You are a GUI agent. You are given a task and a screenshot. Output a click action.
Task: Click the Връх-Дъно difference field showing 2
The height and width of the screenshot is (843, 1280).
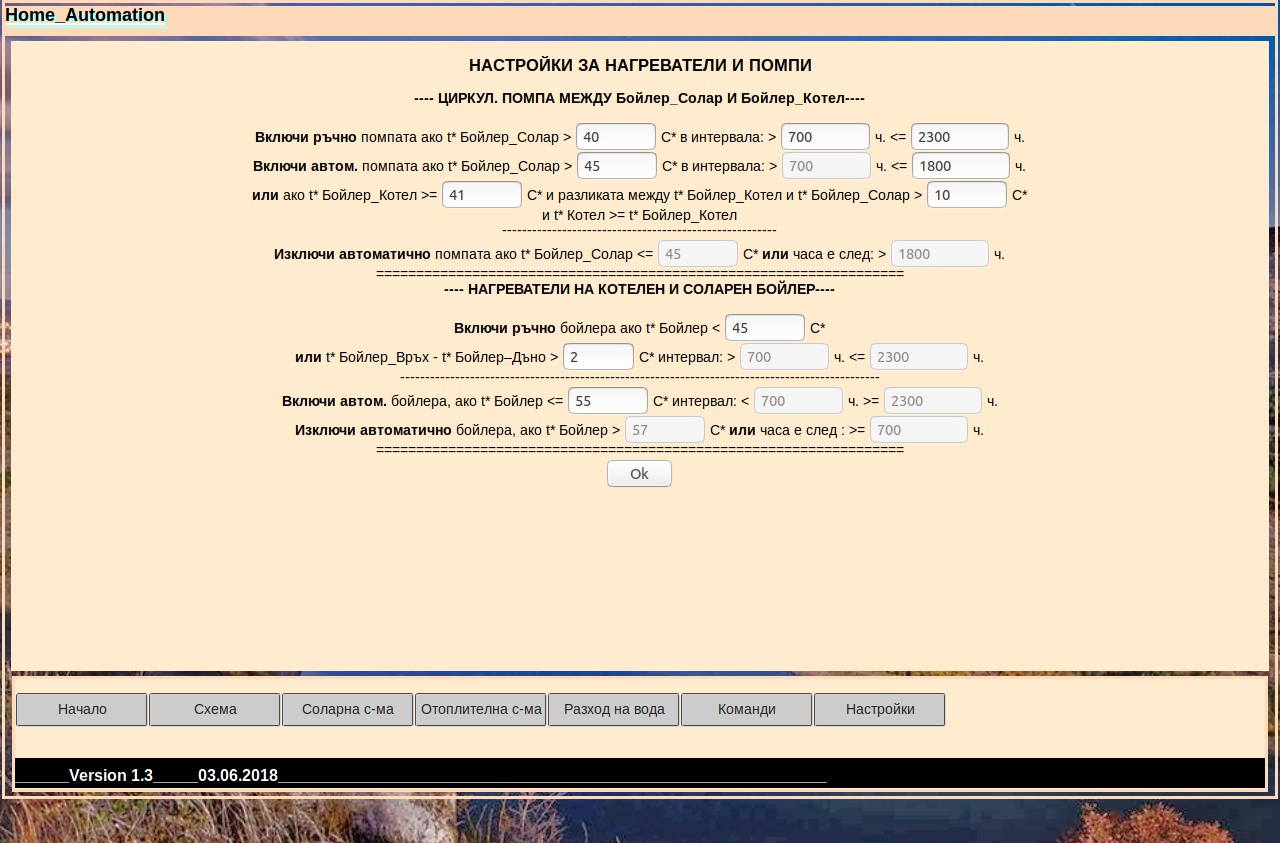point(598,357)
